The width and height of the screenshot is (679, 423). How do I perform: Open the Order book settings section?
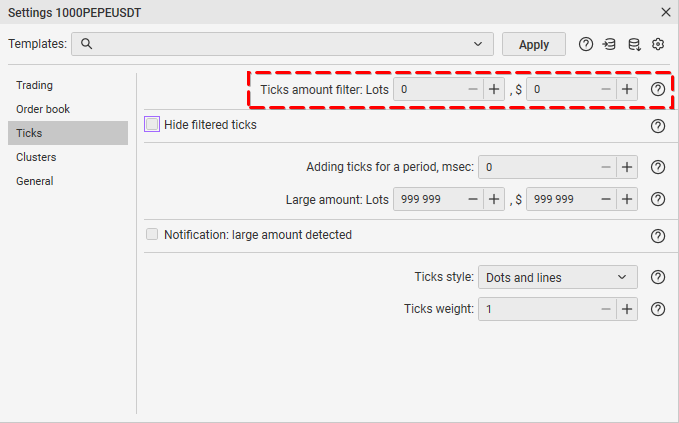pyautogui.click(x=68, y=109)
